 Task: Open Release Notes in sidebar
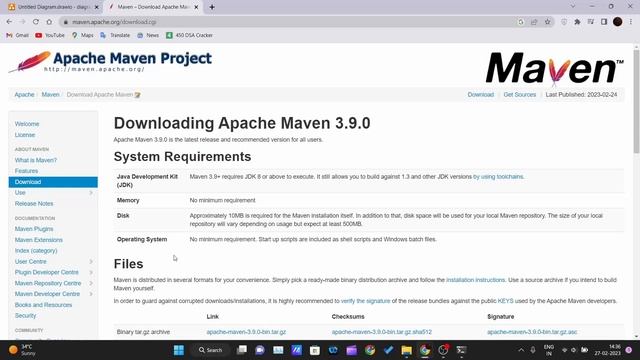click(x=34, y=204)
